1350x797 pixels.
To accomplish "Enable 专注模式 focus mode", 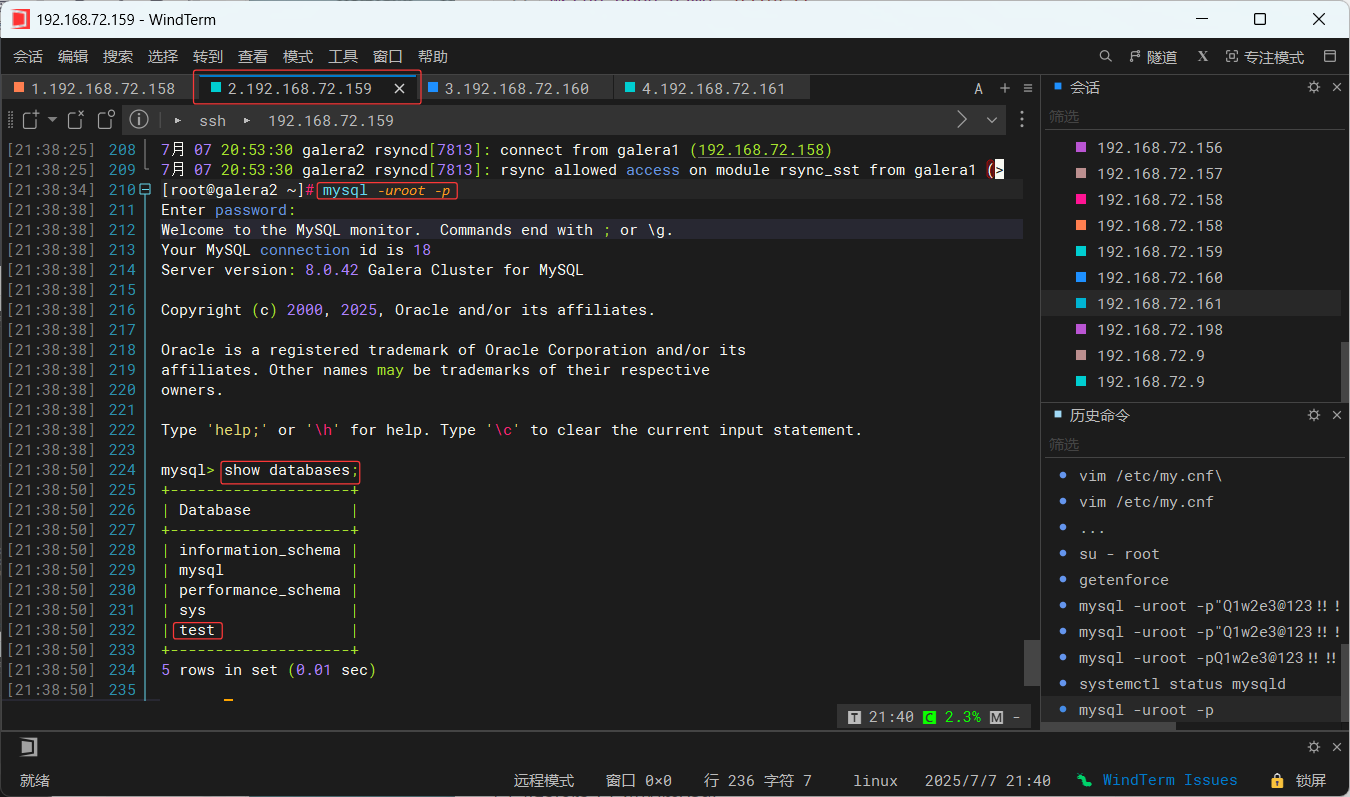I will point(1264,57).
